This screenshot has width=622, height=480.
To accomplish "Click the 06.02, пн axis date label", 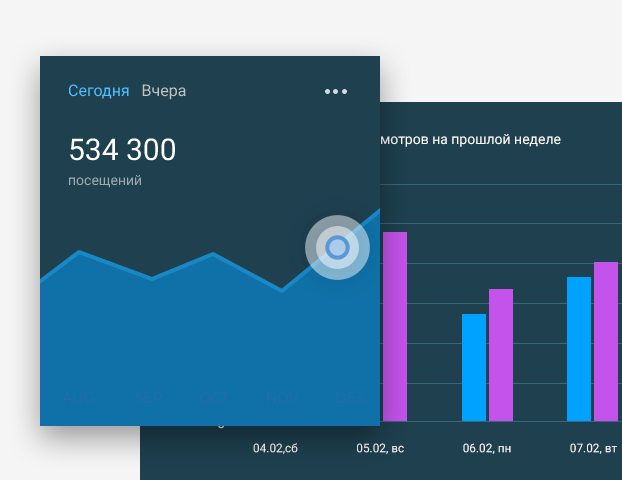I will pyautogui.click(x=486, y=449).
